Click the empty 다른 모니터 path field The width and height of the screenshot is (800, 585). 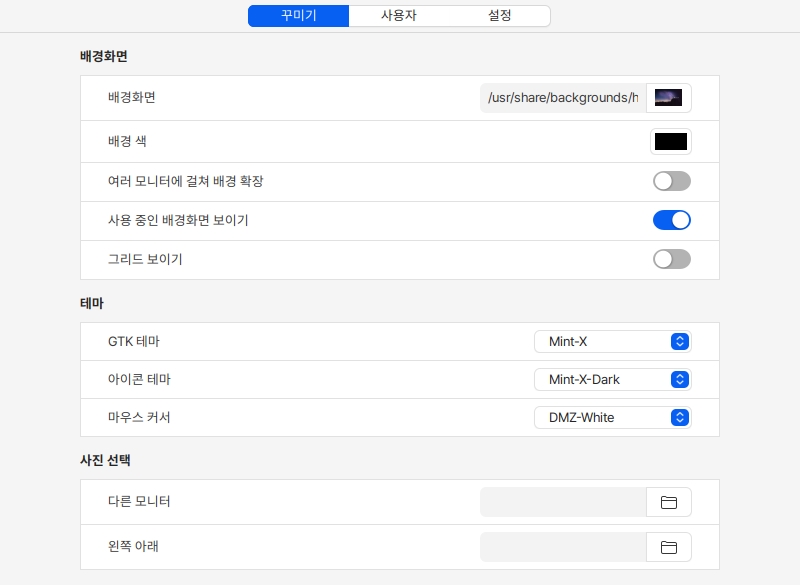pyautogui.click(x=563, y=502)
